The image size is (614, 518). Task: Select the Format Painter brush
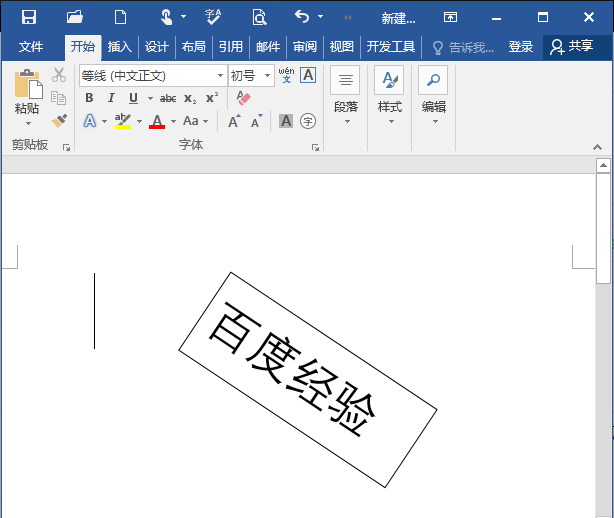tap(59, 121)
